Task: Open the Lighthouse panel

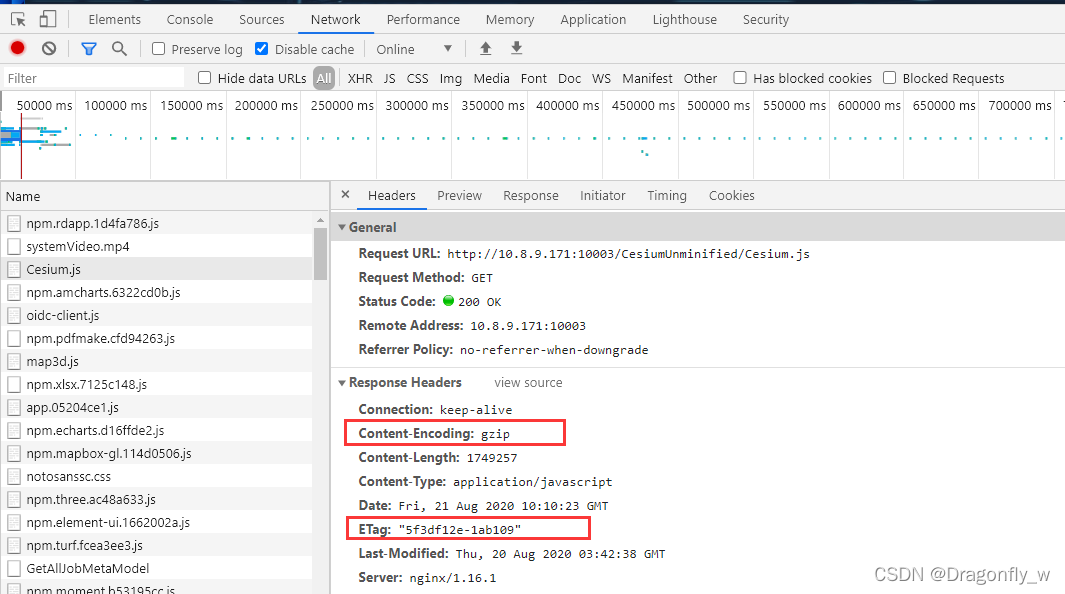Action: pyautogui.click(x=685, y=20)
